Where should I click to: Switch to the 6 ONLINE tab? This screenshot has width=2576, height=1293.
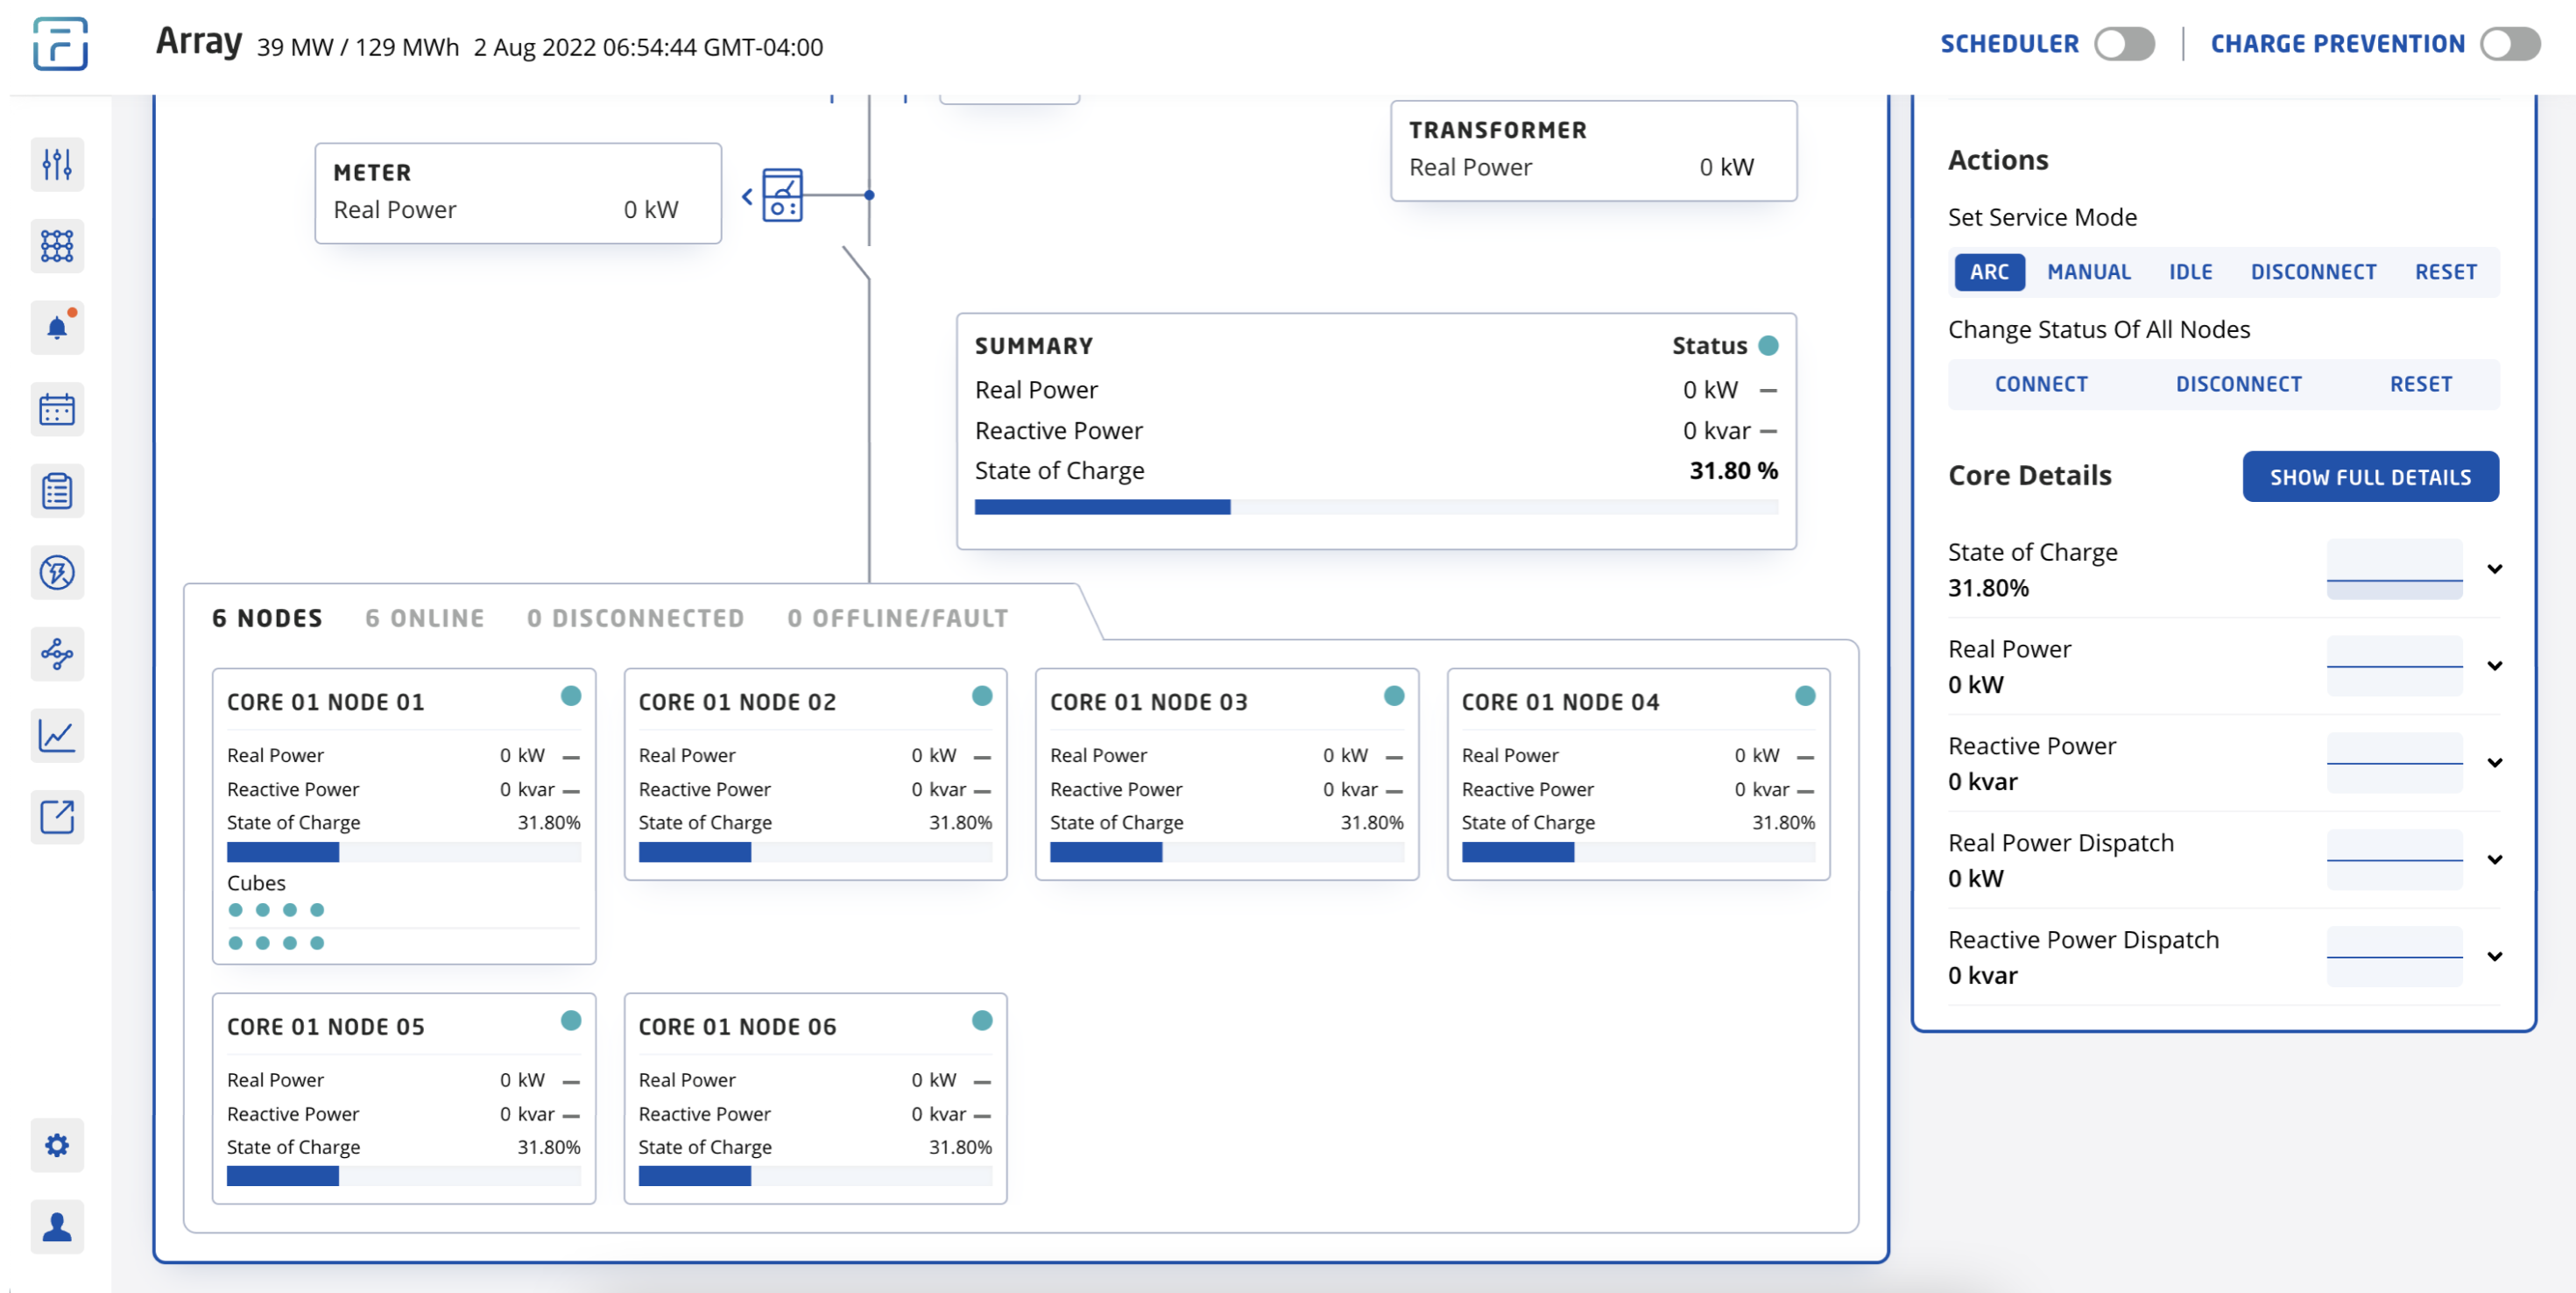tap(425, 618)
